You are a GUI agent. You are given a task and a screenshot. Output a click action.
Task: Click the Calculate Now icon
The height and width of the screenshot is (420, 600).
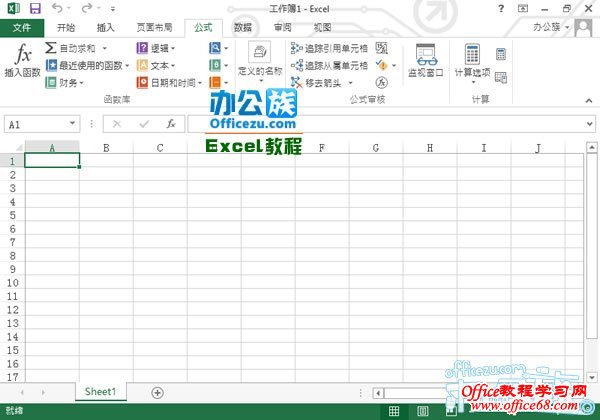coord(501,54)
